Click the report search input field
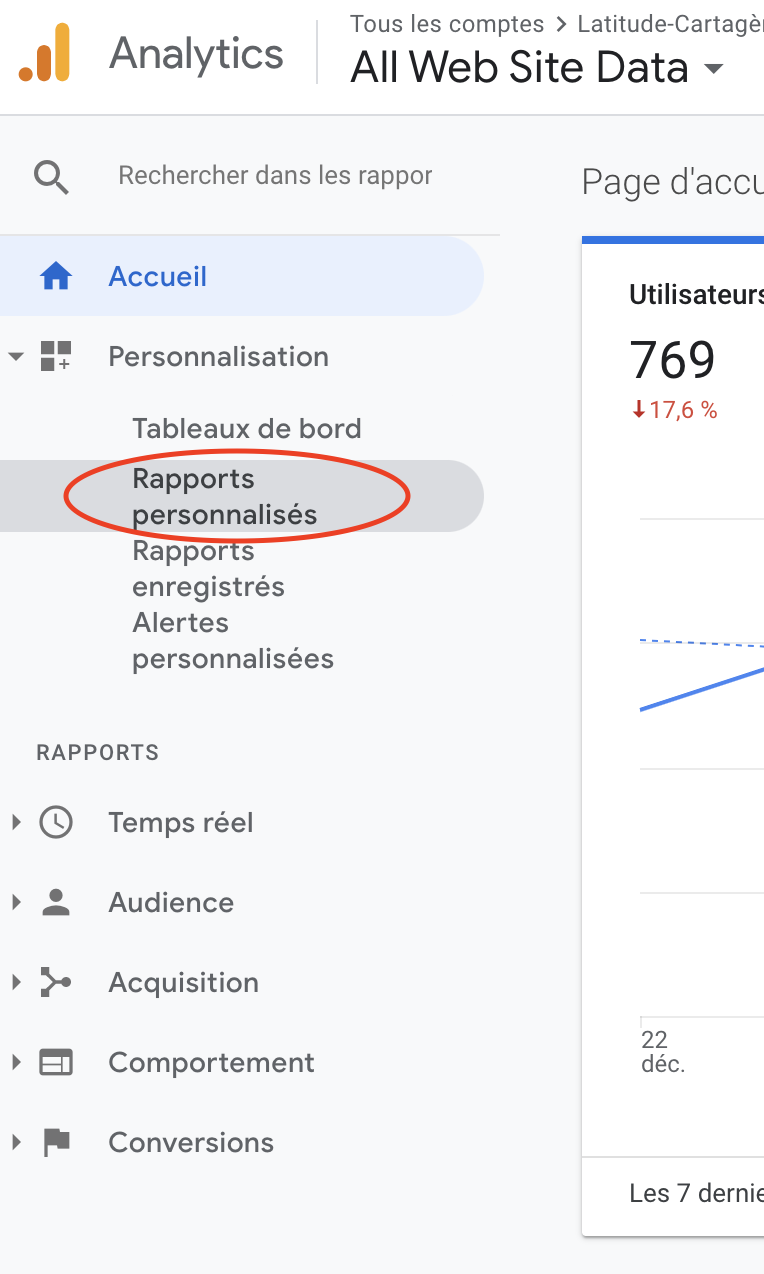The height and width of the screenshot is (1274, 764). pyautogui.click(x=275, y=176)
